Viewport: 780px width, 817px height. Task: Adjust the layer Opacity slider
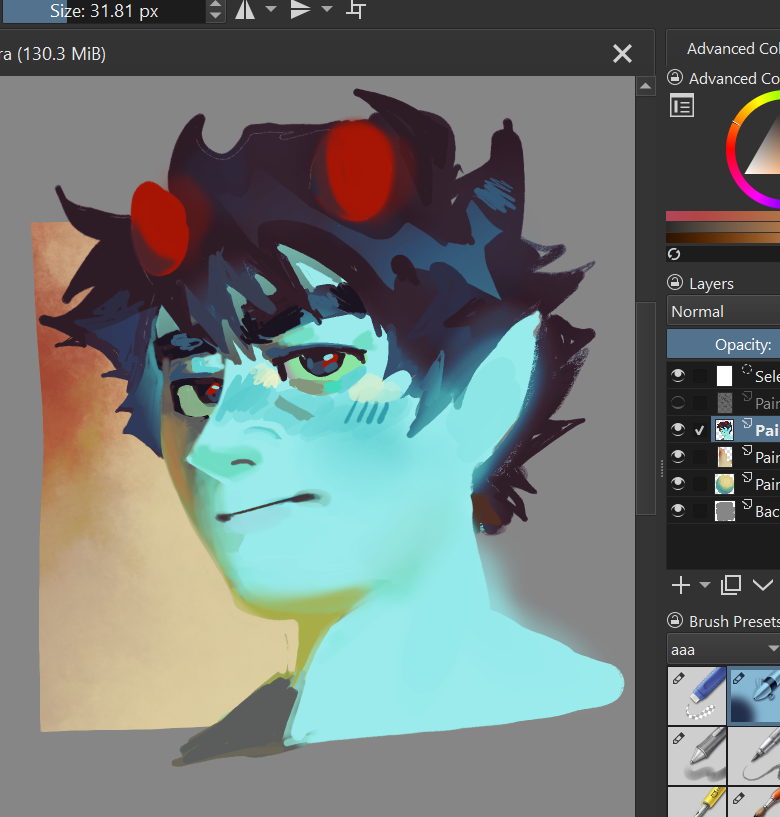pos(723,344)
